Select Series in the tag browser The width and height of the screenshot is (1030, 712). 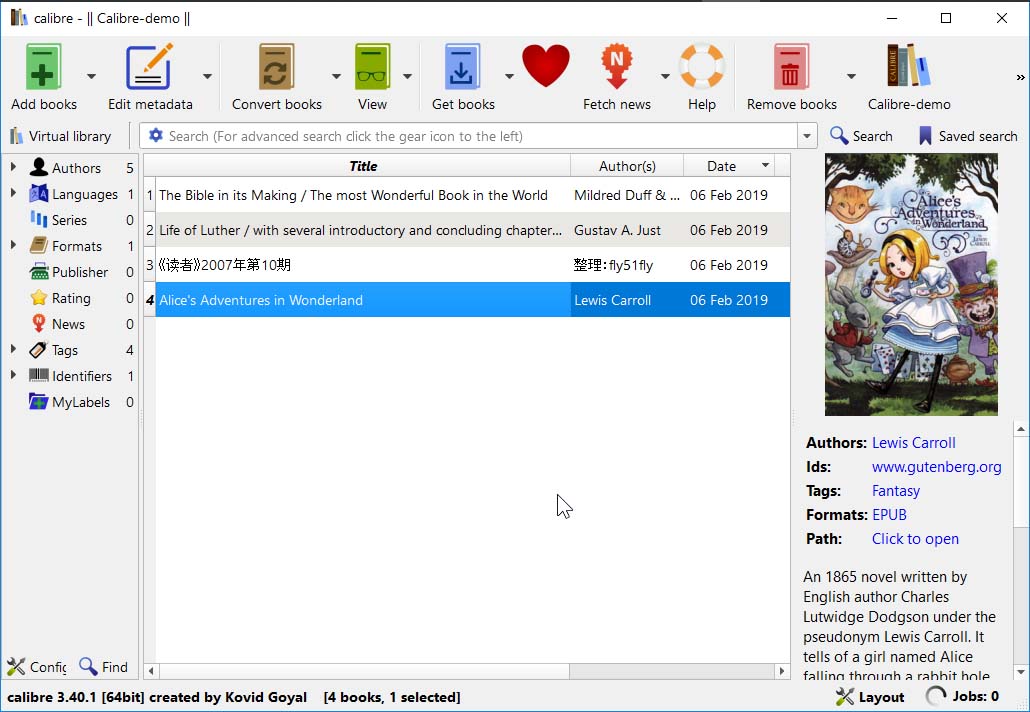tap(69, 220)
